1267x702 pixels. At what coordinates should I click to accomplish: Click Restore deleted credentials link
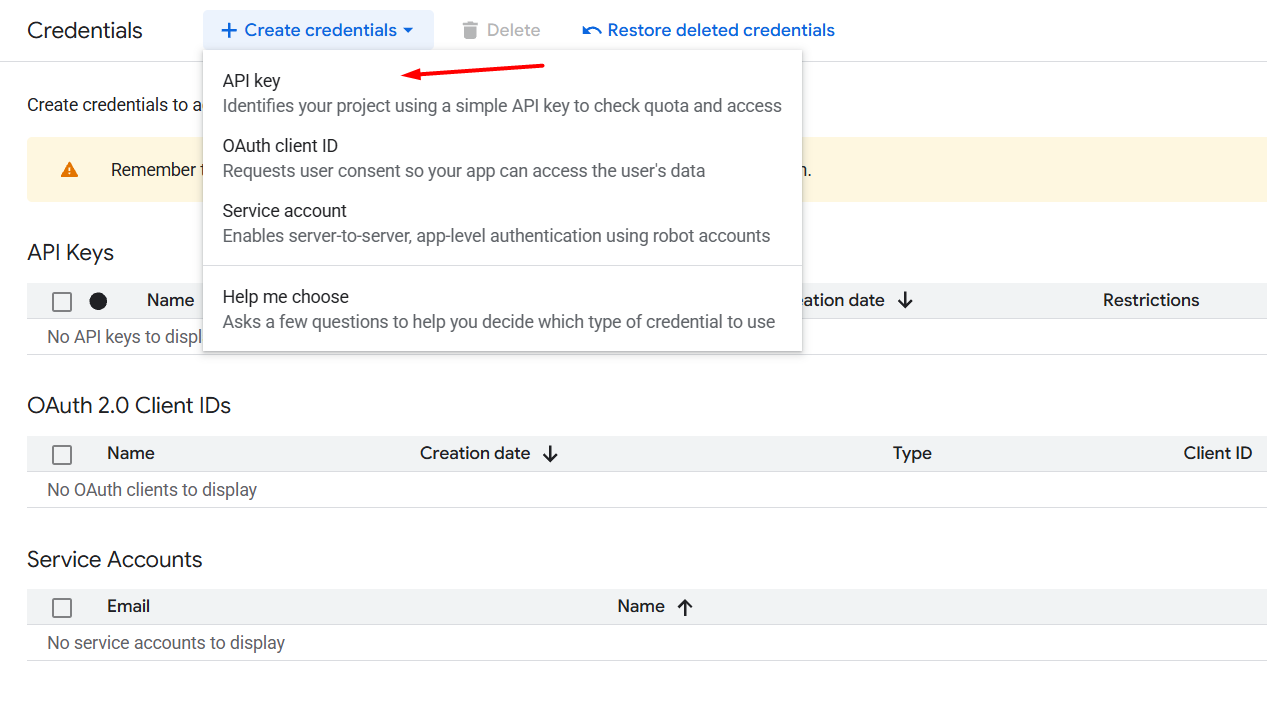[x=720, y=31]
